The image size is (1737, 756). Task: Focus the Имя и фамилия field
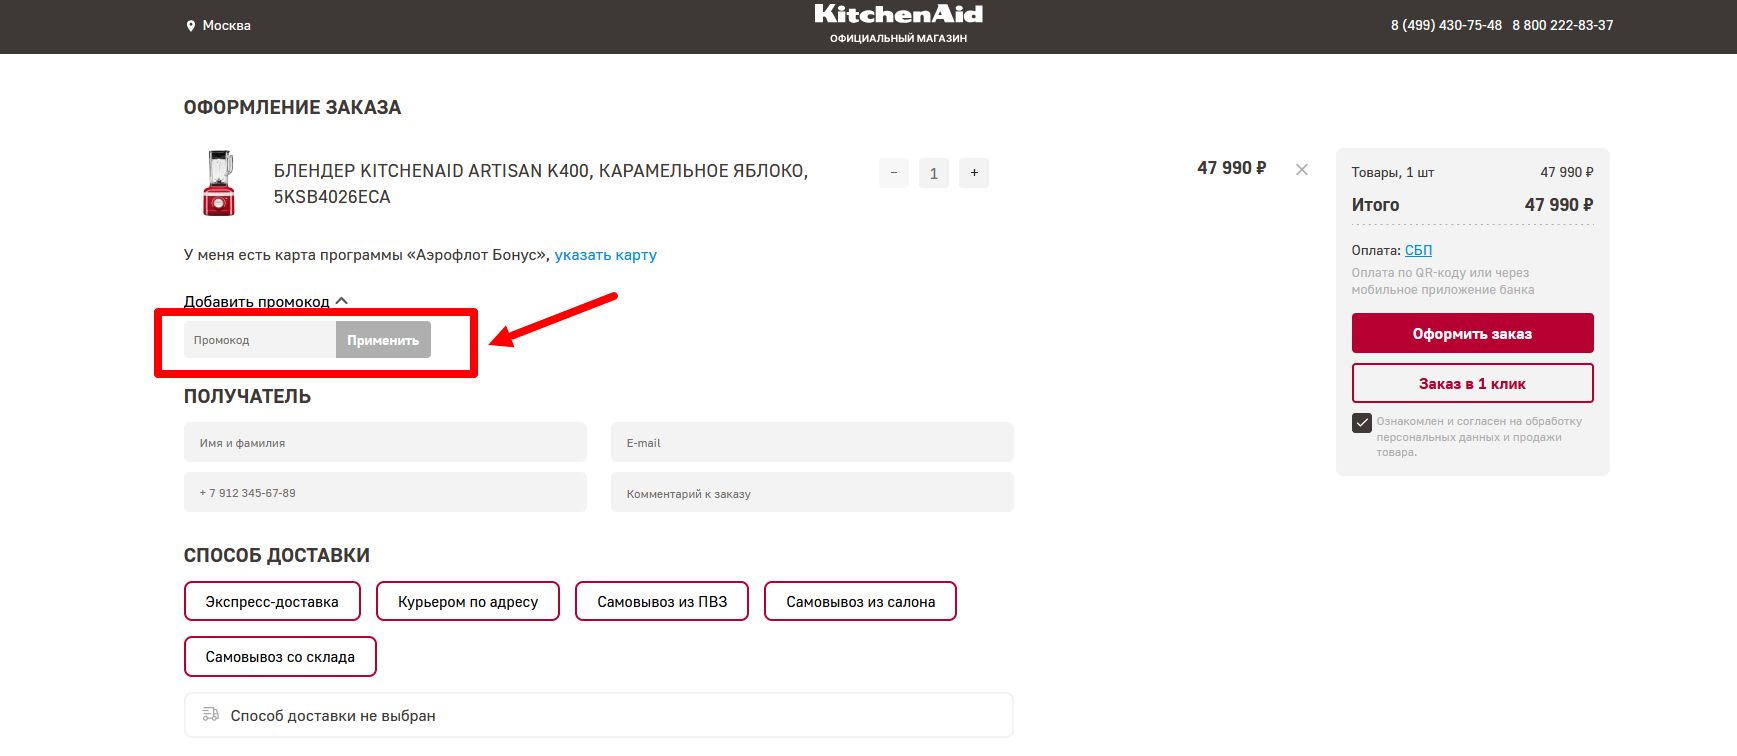click(x=385, y=442)
